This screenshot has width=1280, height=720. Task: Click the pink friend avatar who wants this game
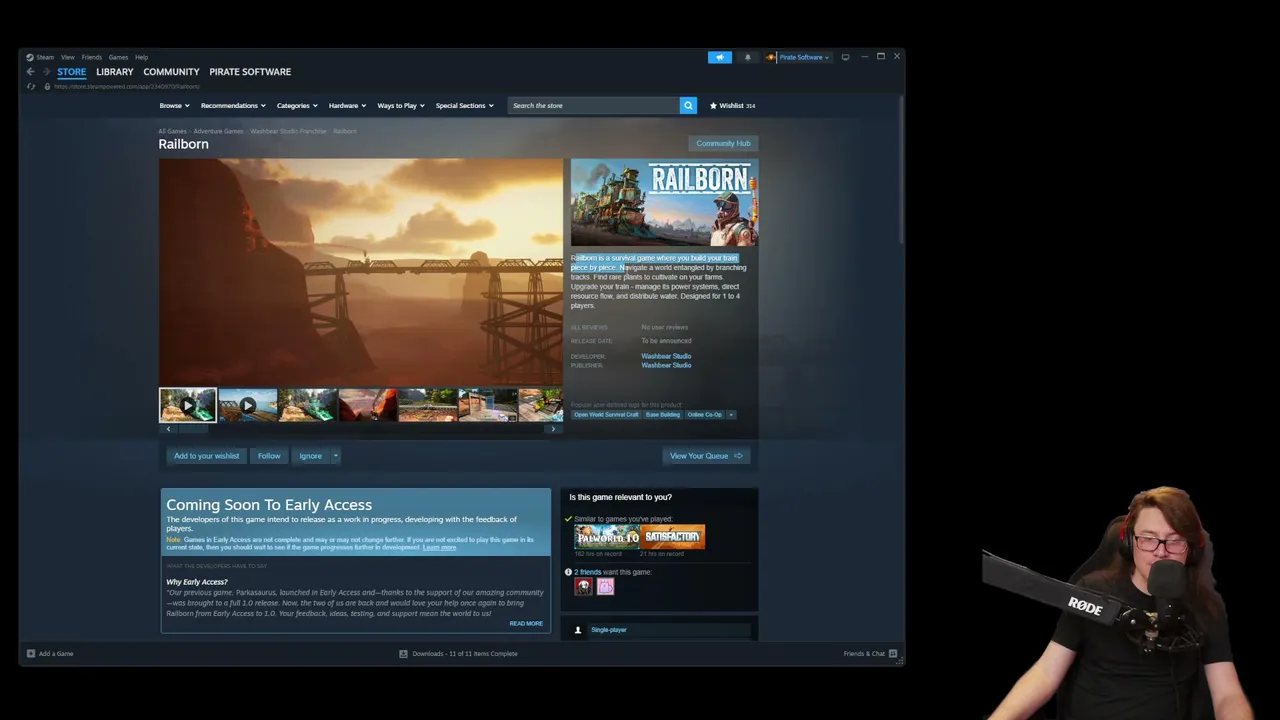(x=605, y=587)
